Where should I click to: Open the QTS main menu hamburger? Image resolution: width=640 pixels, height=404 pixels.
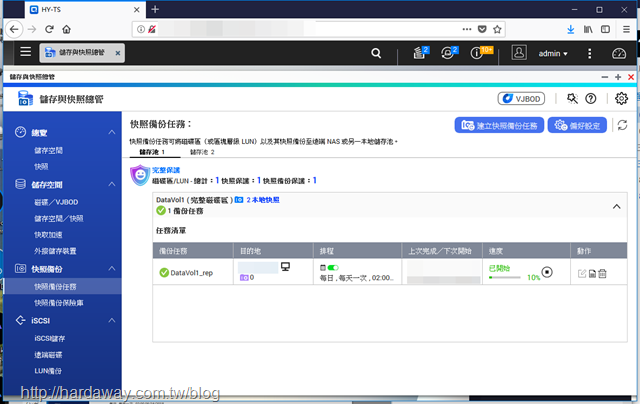tap(26, 52)
